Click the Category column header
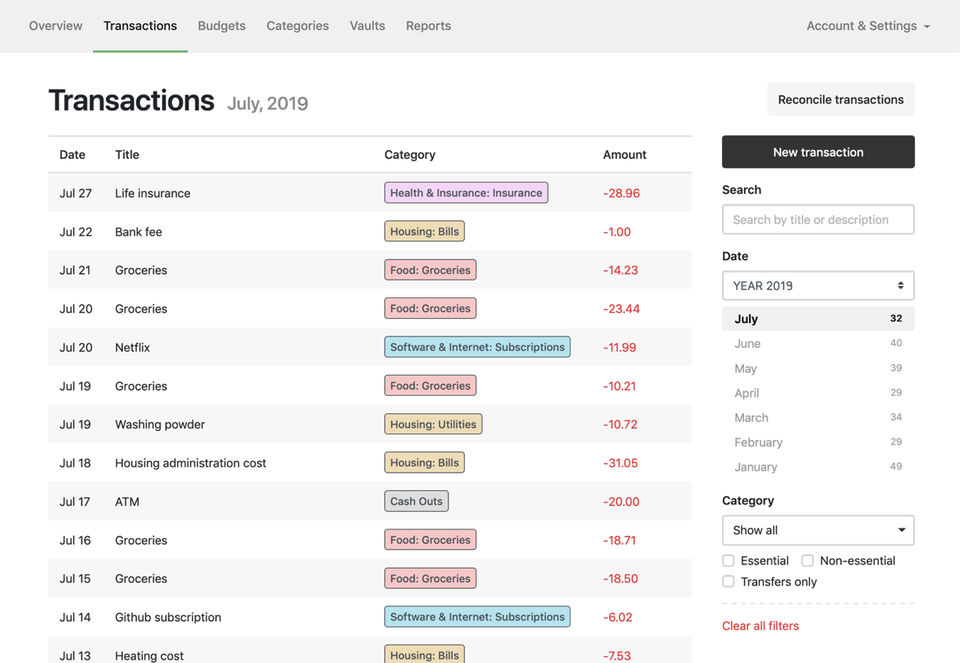 [410, 155]
